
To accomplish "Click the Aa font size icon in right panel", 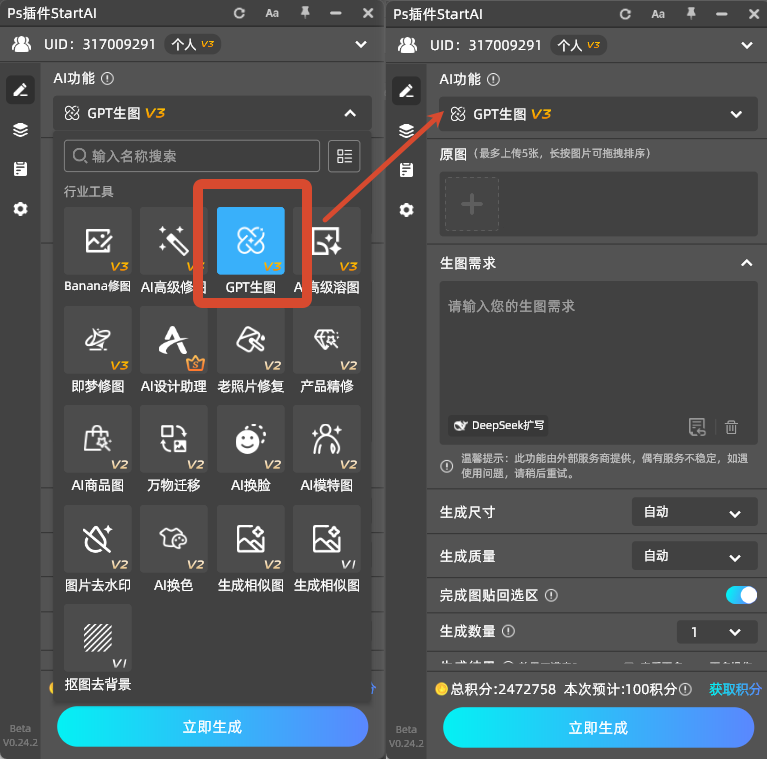I will point(658,14).
